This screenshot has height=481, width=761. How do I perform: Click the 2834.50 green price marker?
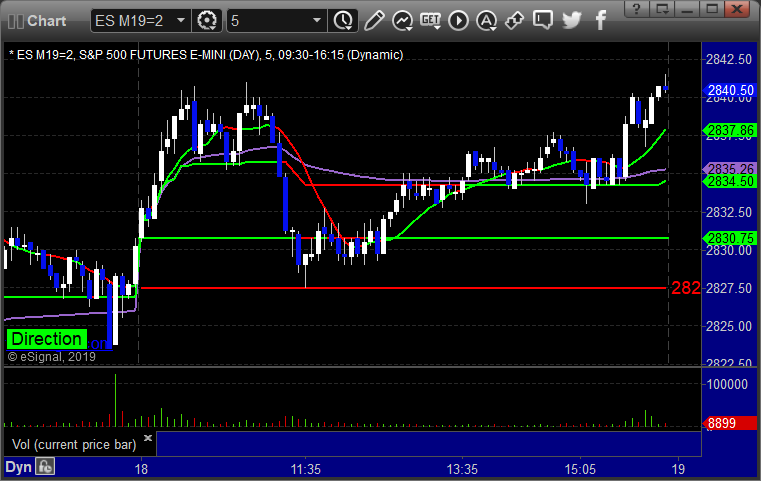(x=729, y=182)
